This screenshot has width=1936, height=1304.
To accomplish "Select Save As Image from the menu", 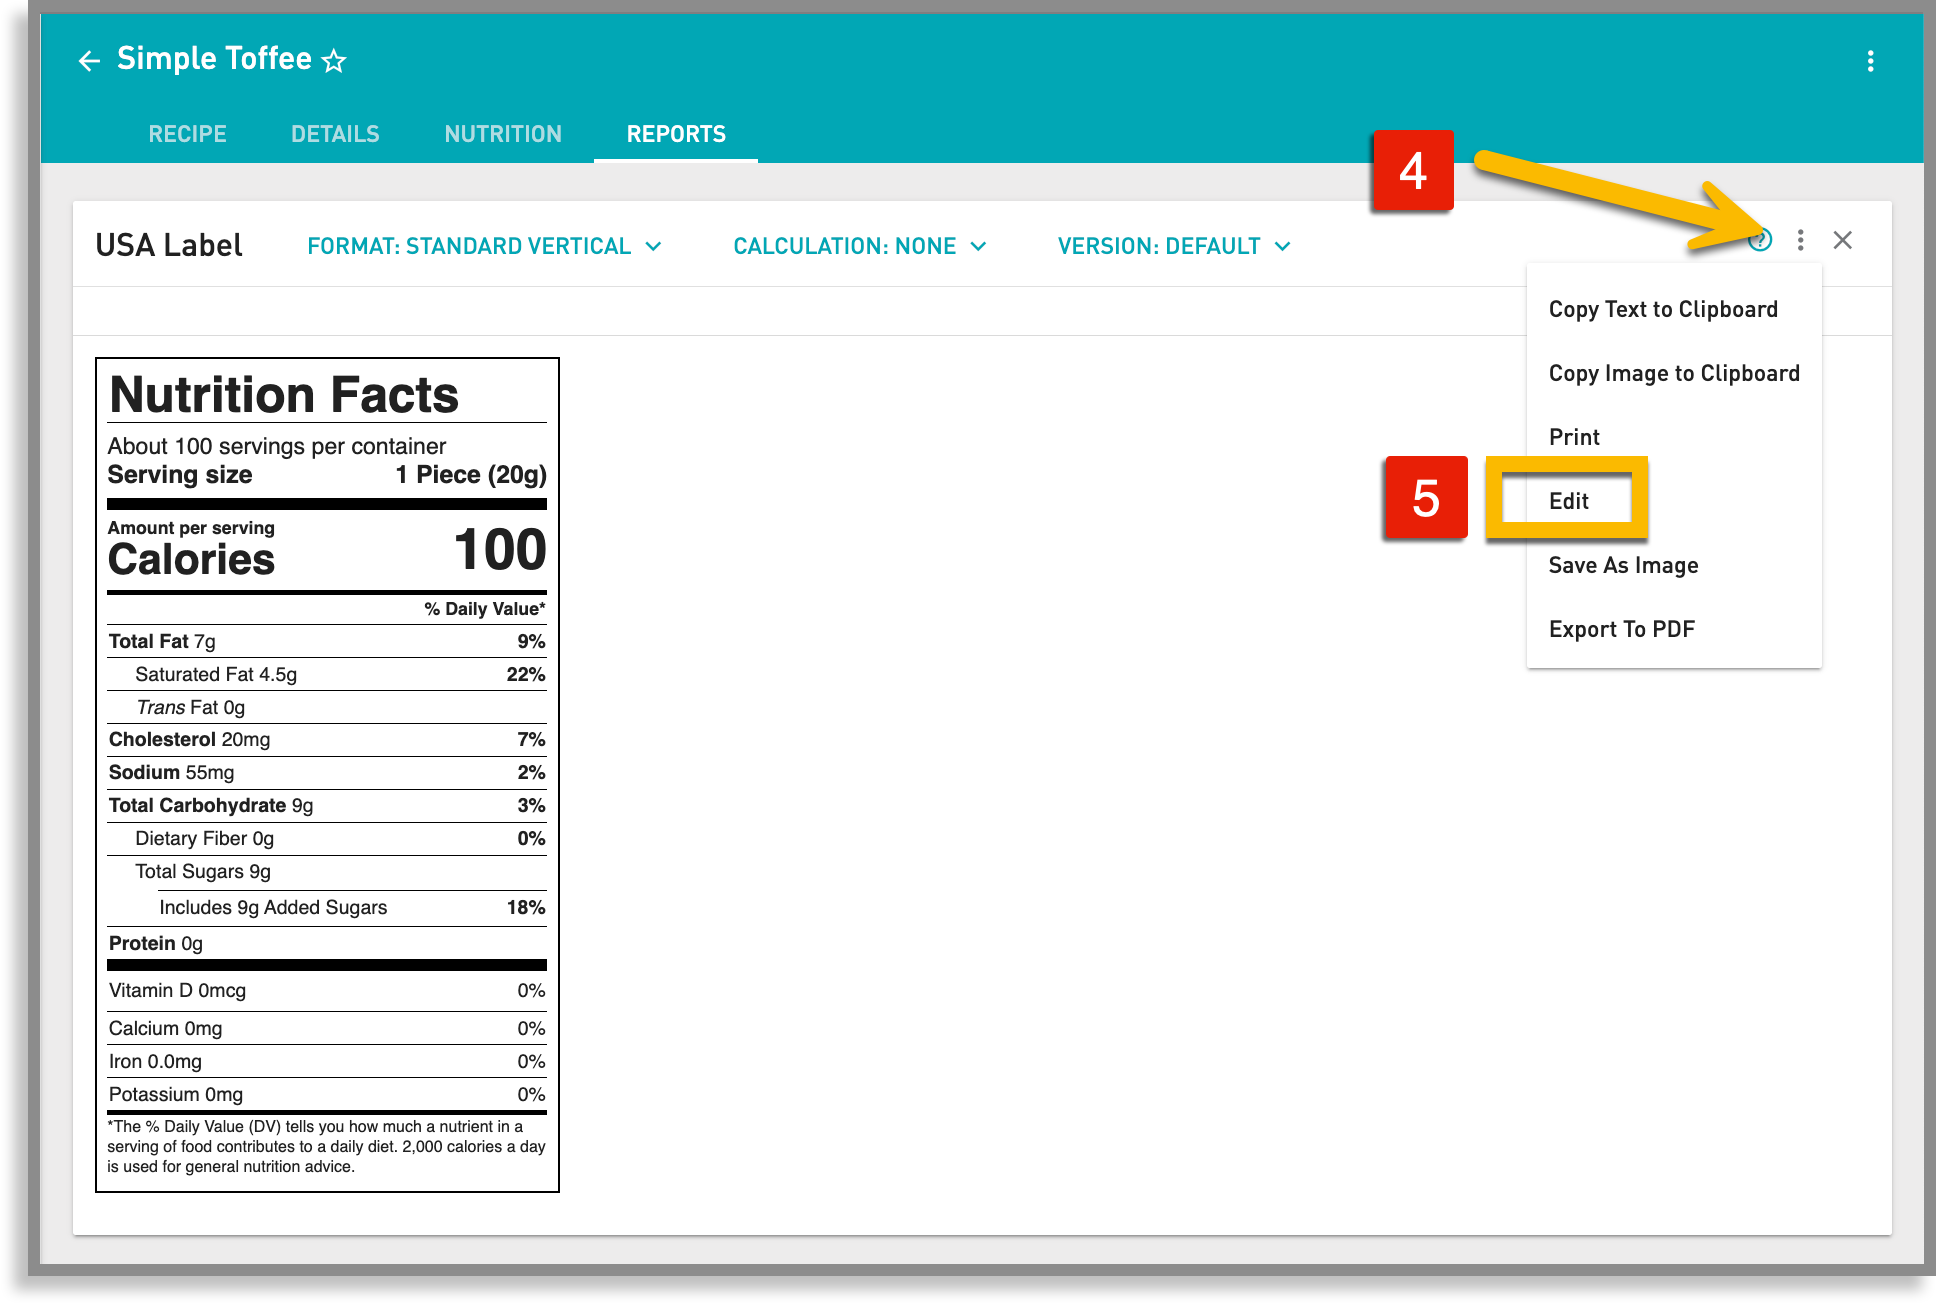I will coord(1622,565).
